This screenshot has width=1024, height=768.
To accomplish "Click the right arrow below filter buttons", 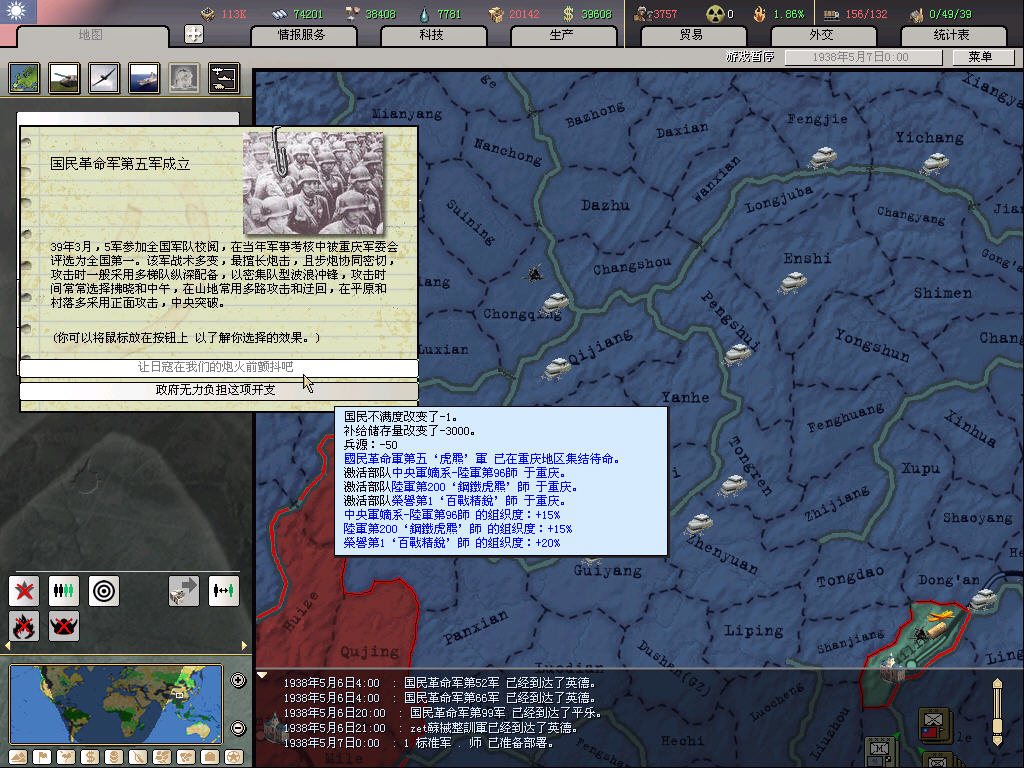I will 246,647.
